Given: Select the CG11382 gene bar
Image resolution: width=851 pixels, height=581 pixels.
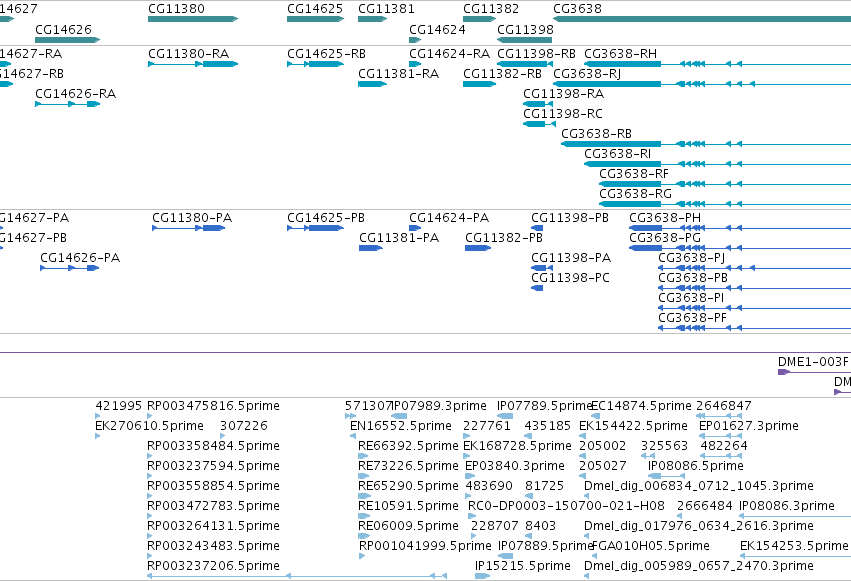Looking at the screenshot, I should click(479, 19).
